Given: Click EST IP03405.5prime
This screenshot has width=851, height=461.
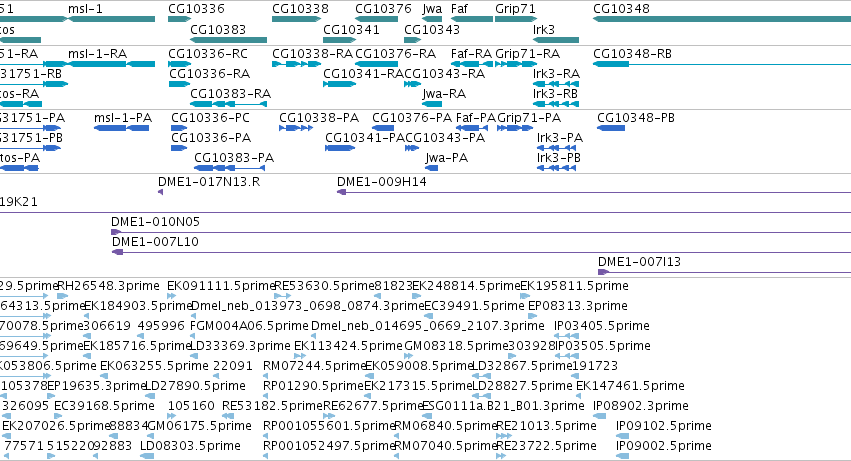Looking at the screenshot, I should tap(566, 336).
